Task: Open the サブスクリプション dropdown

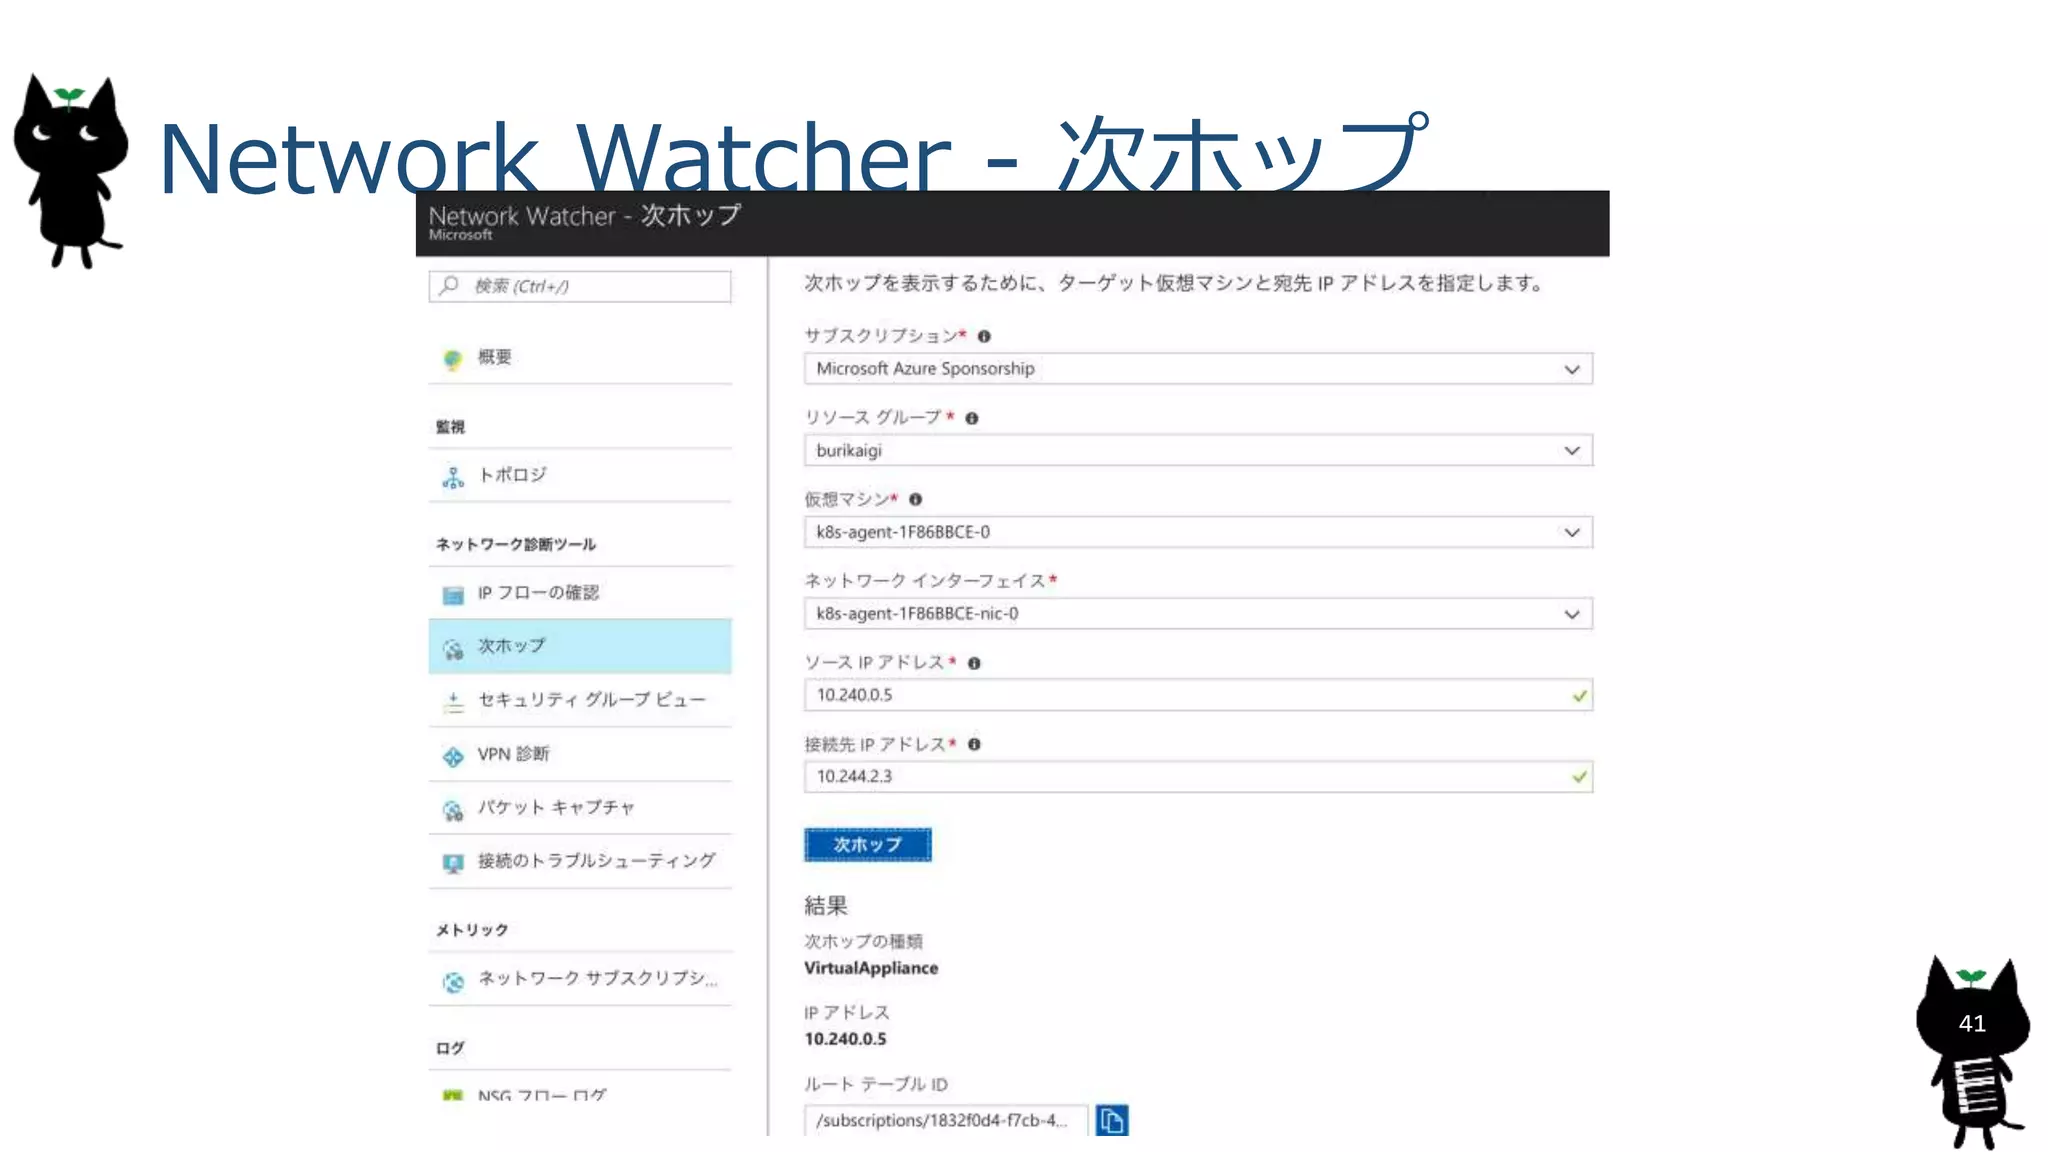Action: pyautogui.click(x=1198, y=369)
